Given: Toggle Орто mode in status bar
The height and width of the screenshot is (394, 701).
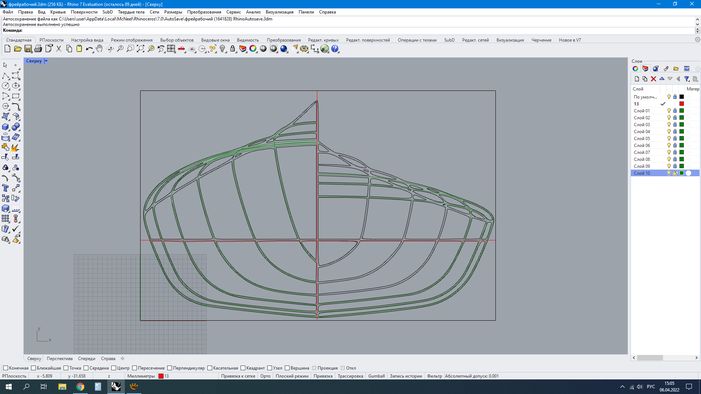Looking at the screenshot, I should click(266, 376).
